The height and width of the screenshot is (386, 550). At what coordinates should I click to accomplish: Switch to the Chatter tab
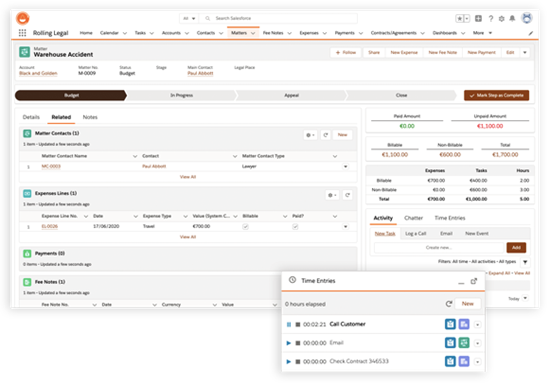point(414,218)
